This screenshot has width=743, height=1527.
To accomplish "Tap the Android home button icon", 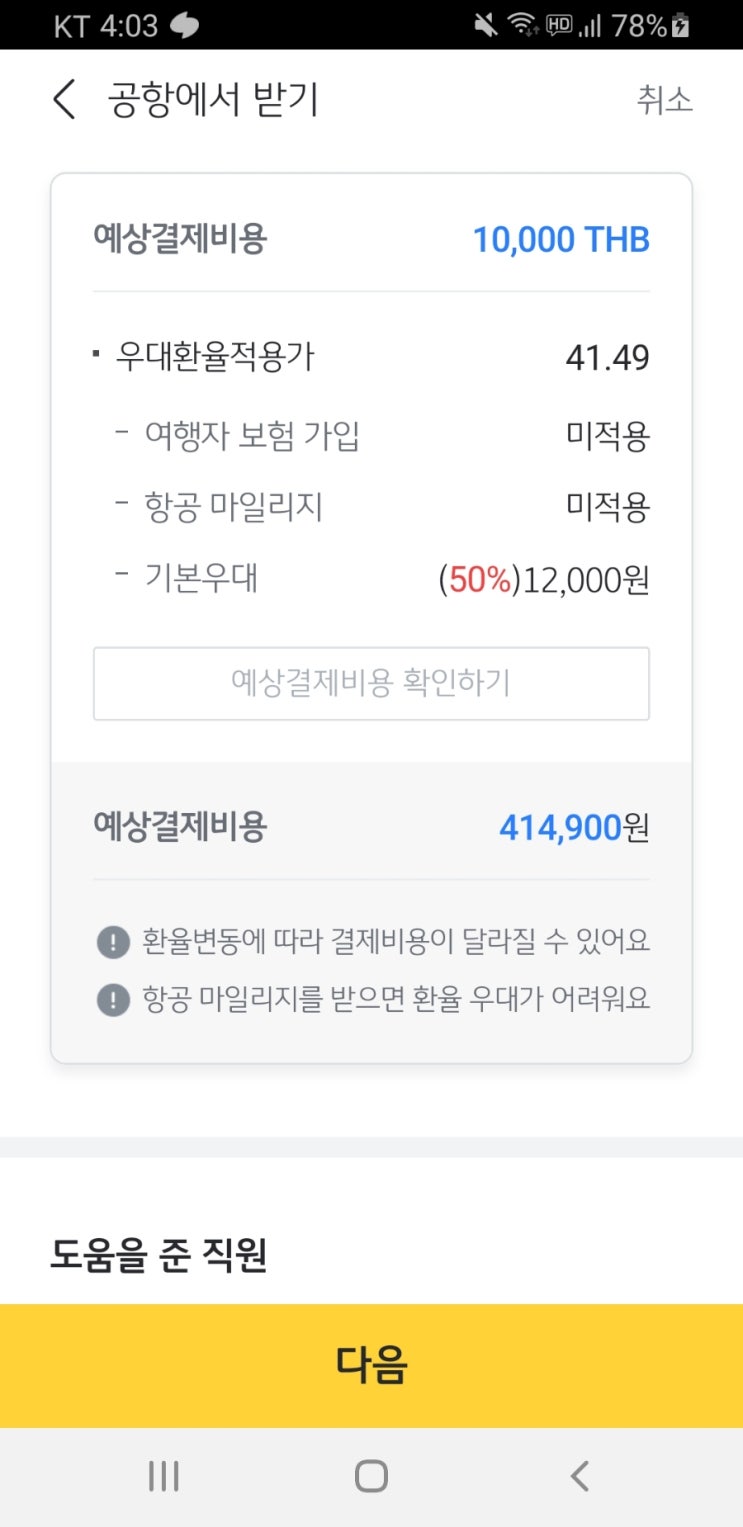I will [x=371, y=1475].
